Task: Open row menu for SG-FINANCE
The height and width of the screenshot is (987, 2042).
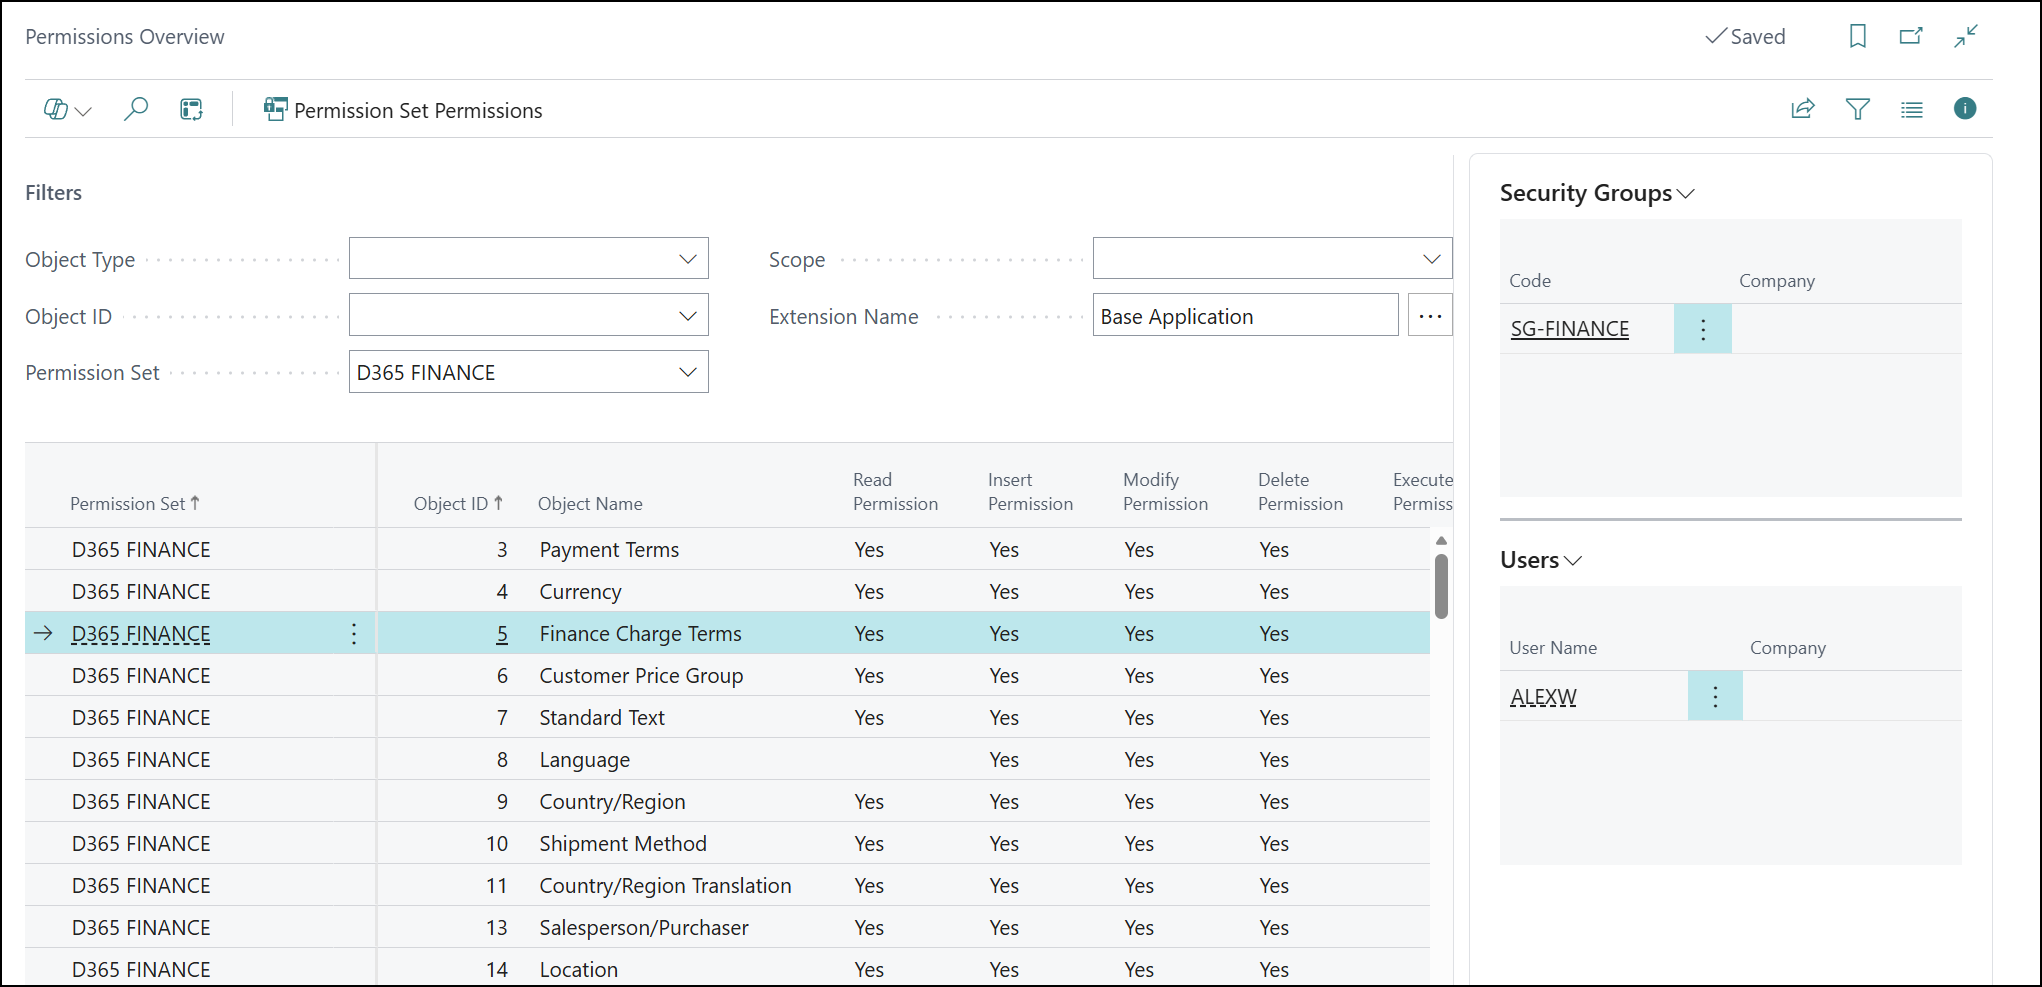Action: pyautogui.click(x=1703, y=329)
